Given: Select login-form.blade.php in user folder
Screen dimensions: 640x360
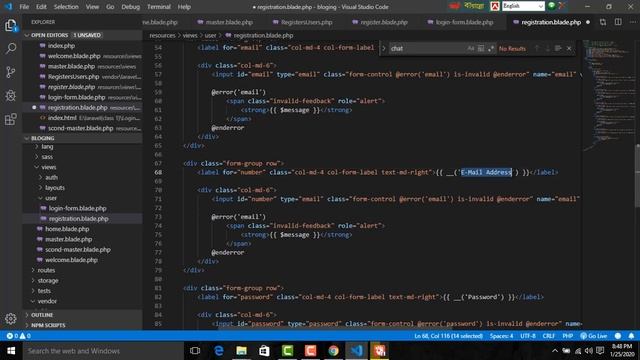Looking at the screenshot, I should (78, 208).
